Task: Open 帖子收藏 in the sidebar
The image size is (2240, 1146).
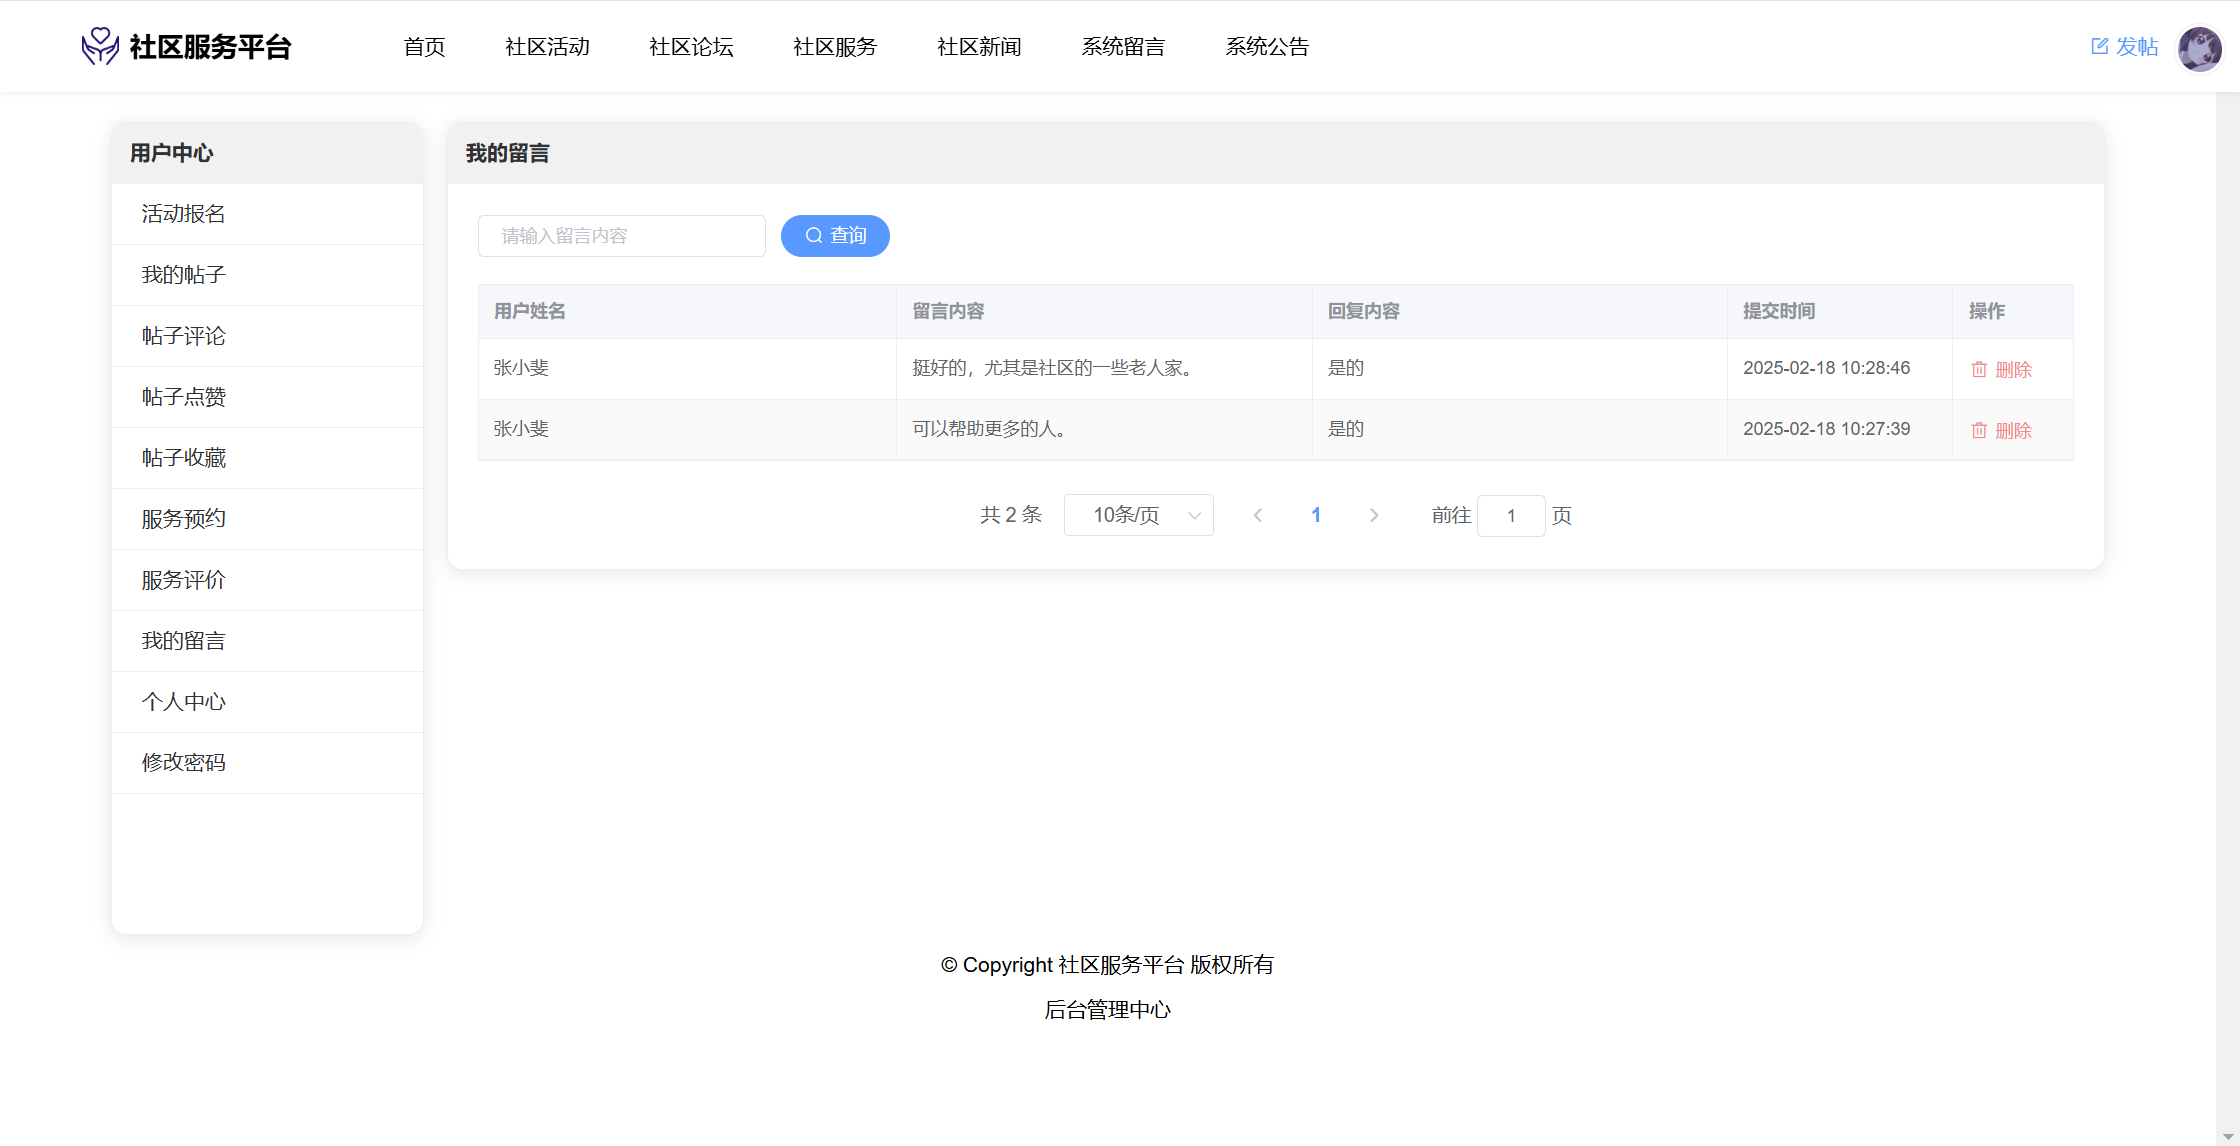Action: click(x=183, y=458)
